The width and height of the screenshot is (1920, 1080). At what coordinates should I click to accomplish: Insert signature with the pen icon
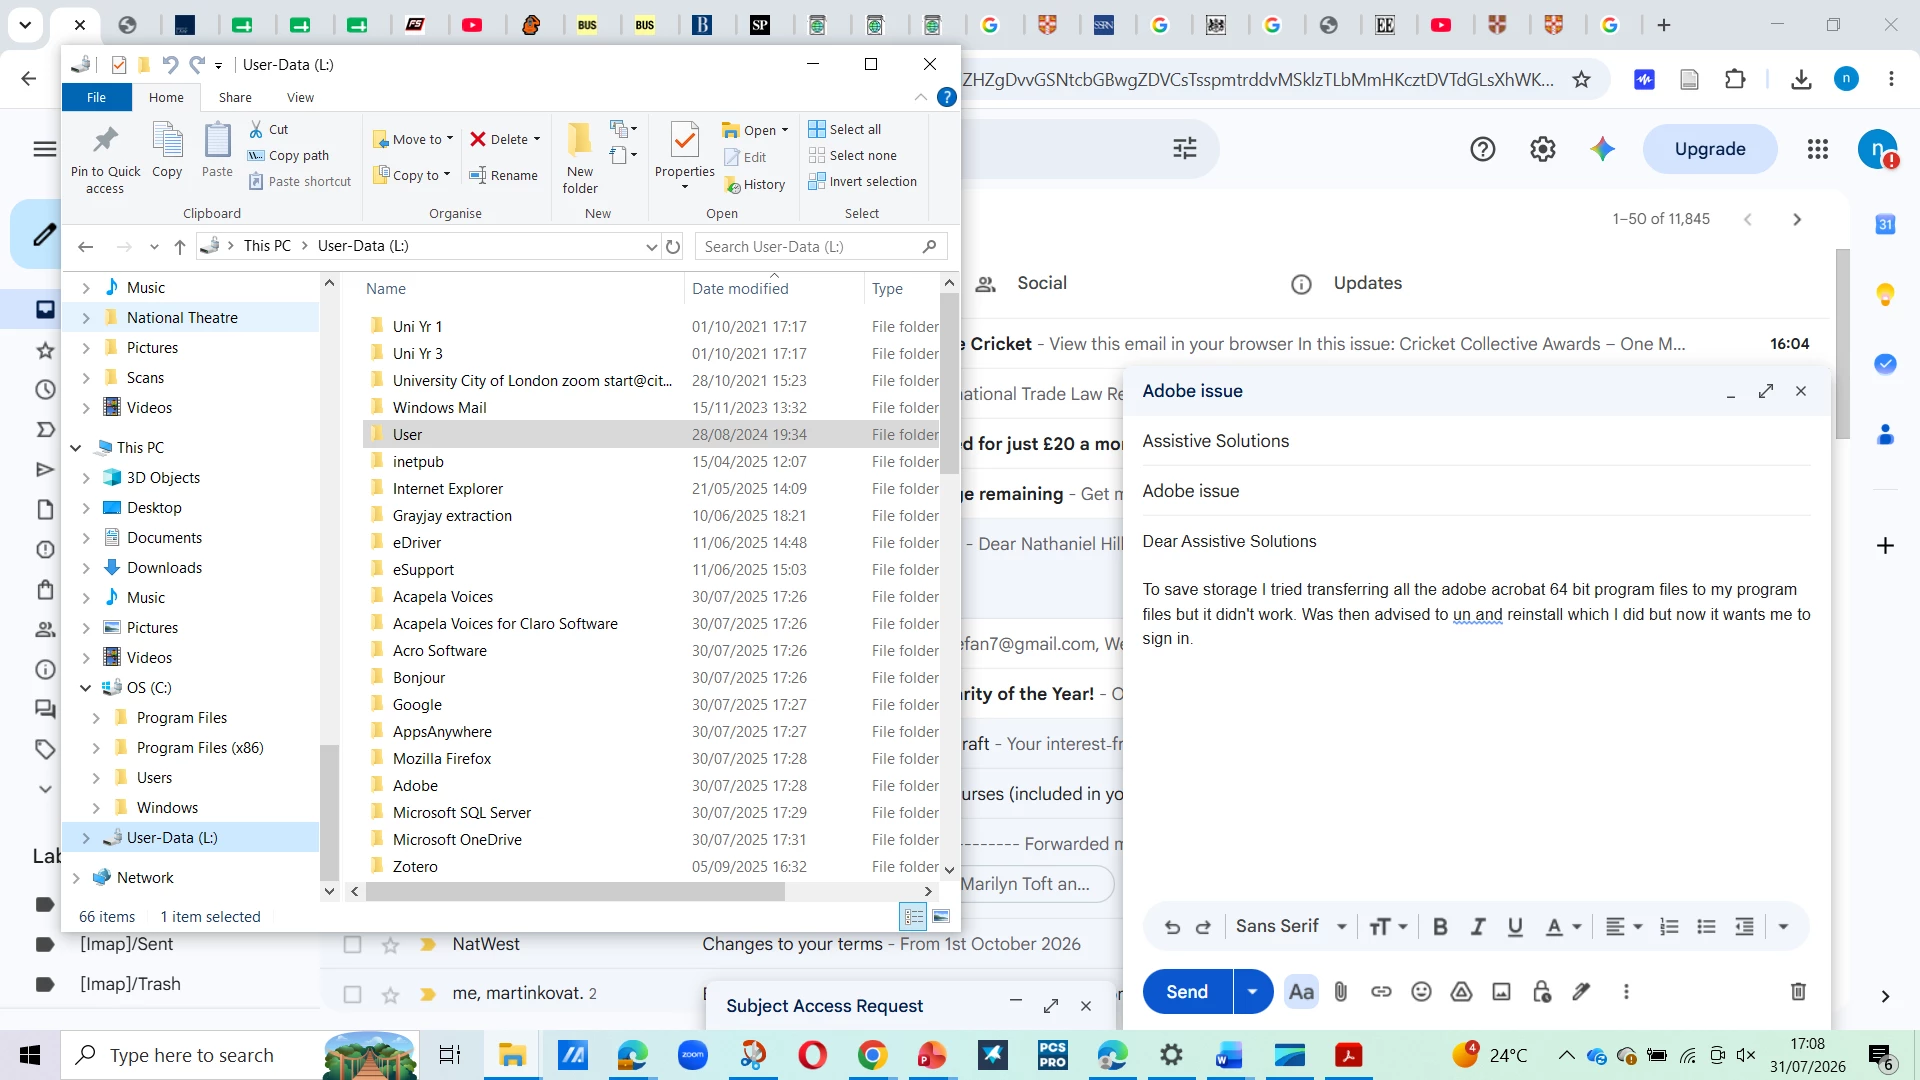pyautogui.click(x=1581, y=992)
